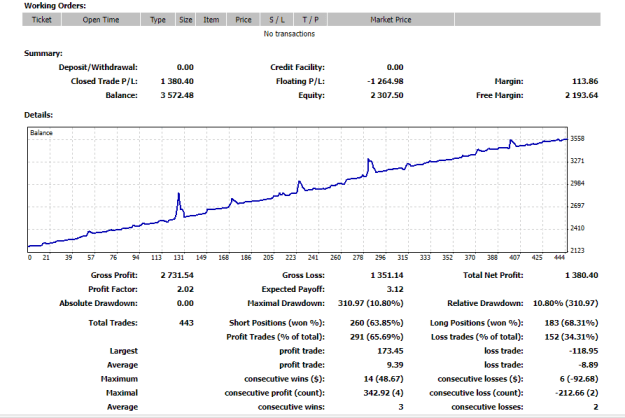This screenshot has height=418, width=625.
Task: Select the average profit trade value 9.39
Action: pyautogui.click(x=395, y=365)
